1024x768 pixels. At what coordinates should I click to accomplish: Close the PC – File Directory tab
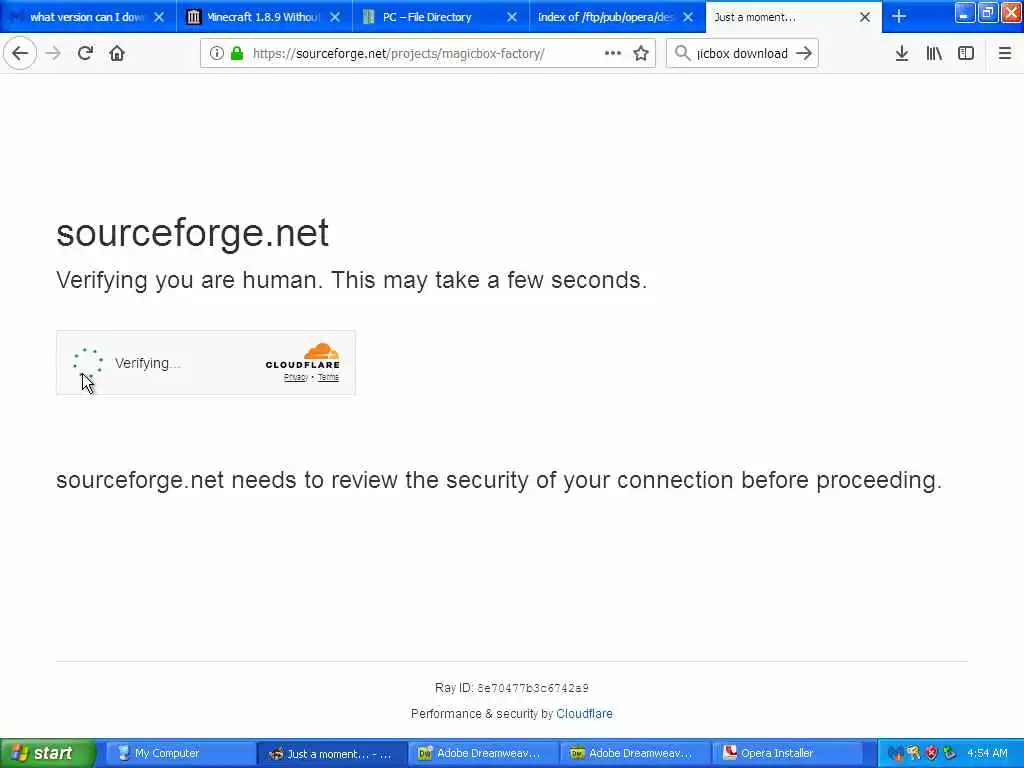coord(512,17)
